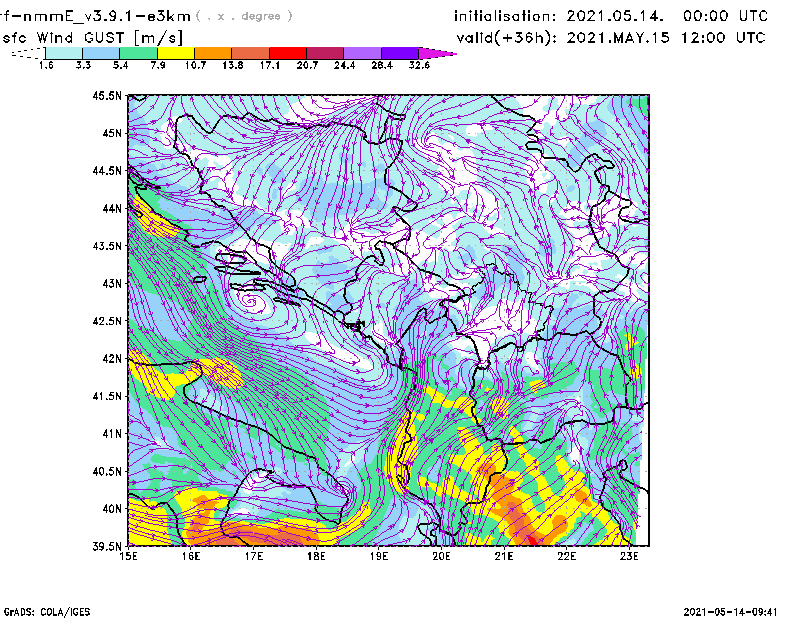This screenshot has height=618, width=800.
Task: Click the legend value 3.3
Action: 83,65
